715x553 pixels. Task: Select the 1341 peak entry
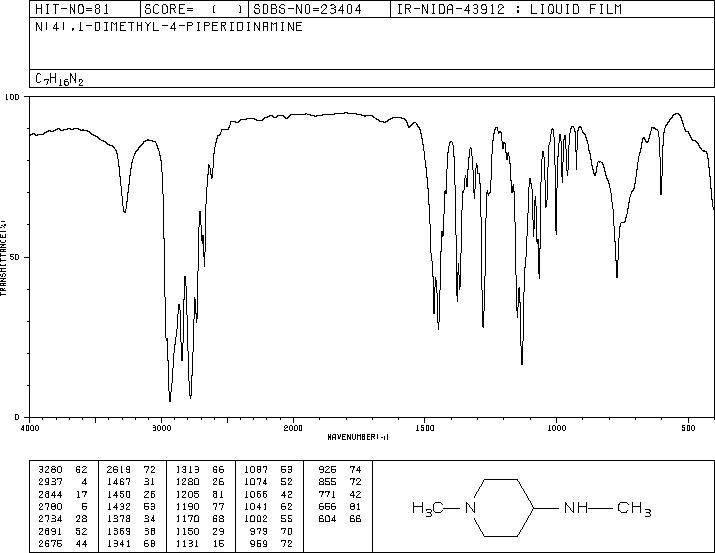131,544
